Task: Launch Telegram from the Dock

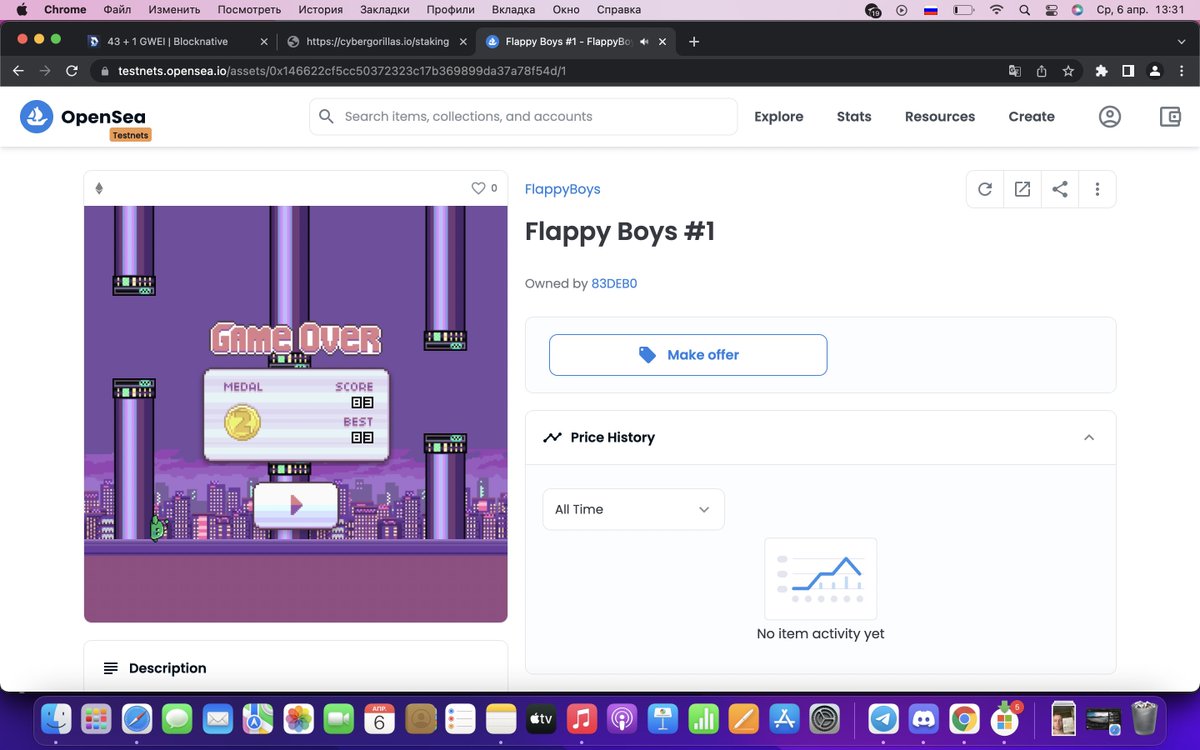Action: click(x=883, y=718)
